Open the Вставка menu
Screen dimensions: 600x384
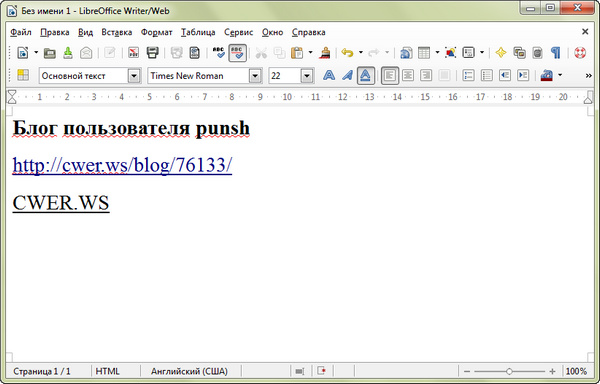pos(117,32)
